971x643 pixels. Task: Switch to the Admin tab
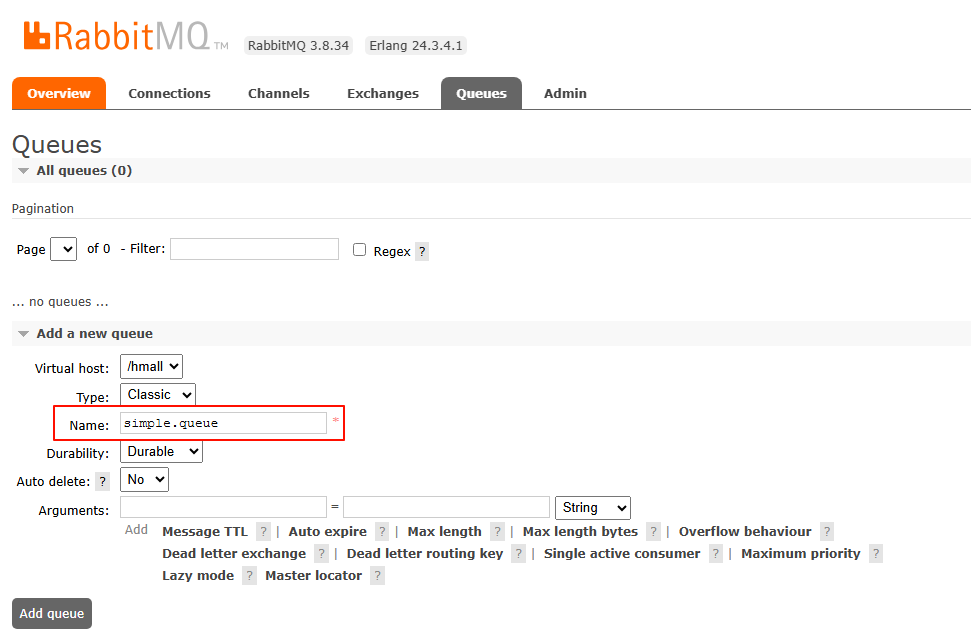pos(565,93)
